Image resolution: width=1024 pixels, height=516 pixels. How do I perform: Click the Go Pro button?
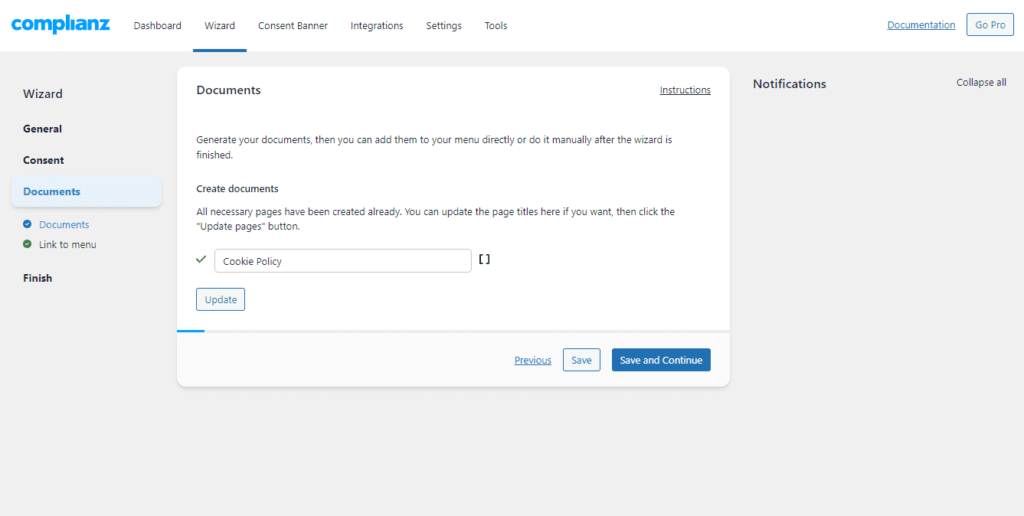pos(989,25)
